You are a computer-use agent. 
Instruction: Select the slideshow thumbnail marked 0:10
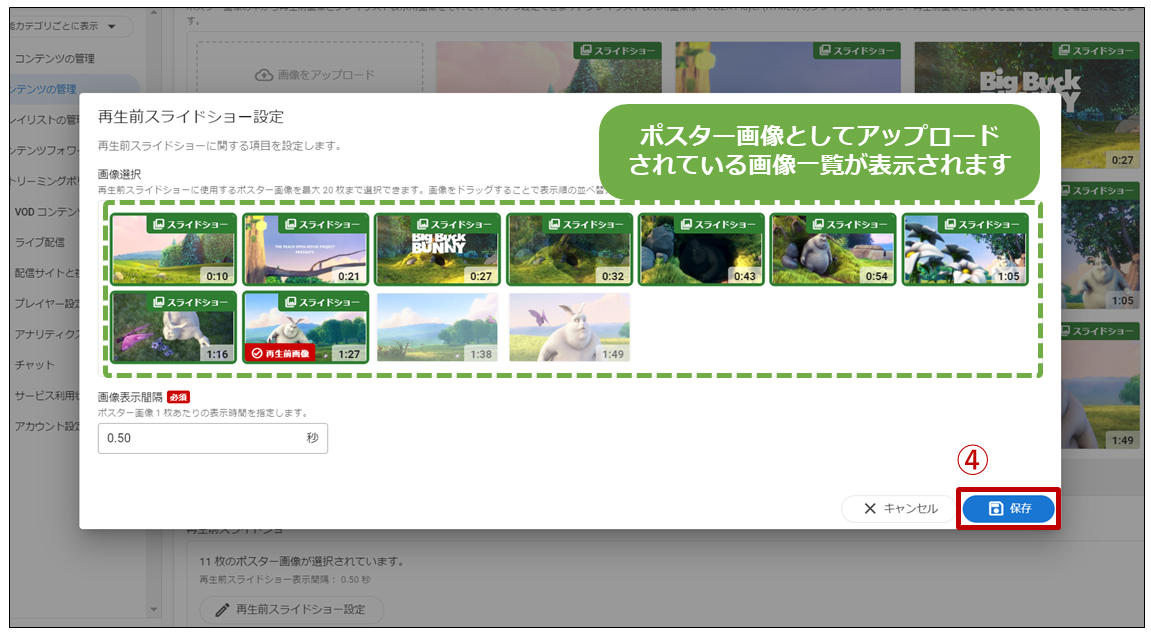pos(173,250)
